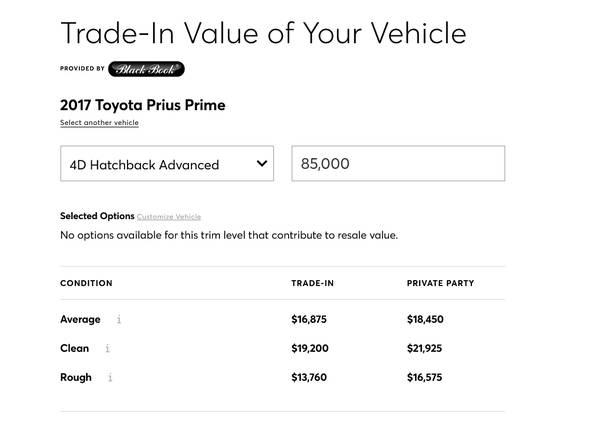Click the Rough condition info icon
Screen dimensions: 600x443
pos(110,377)
